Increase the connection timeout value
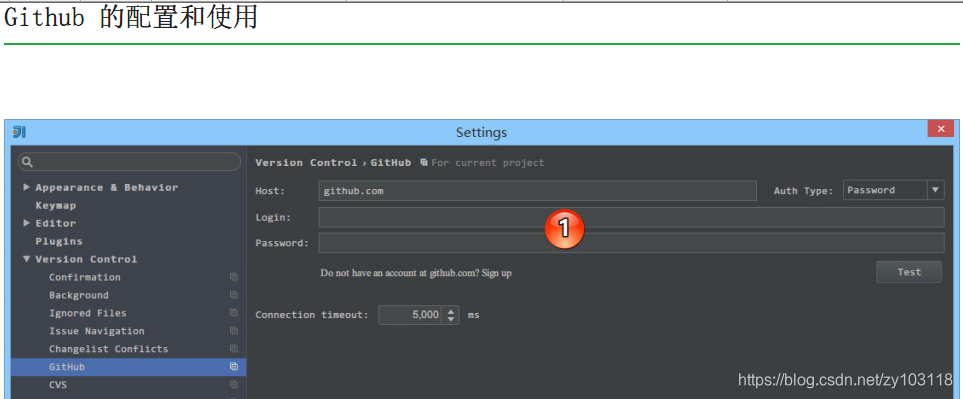Screen dimensions: 963x399 [x=451, y=311]
